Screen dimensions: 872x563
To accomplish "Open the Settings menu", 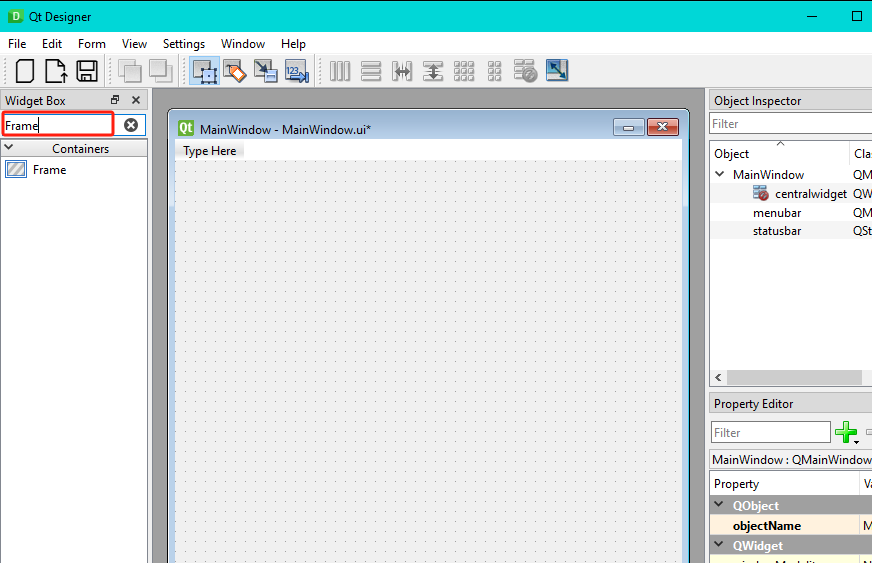I will [184, 44].
